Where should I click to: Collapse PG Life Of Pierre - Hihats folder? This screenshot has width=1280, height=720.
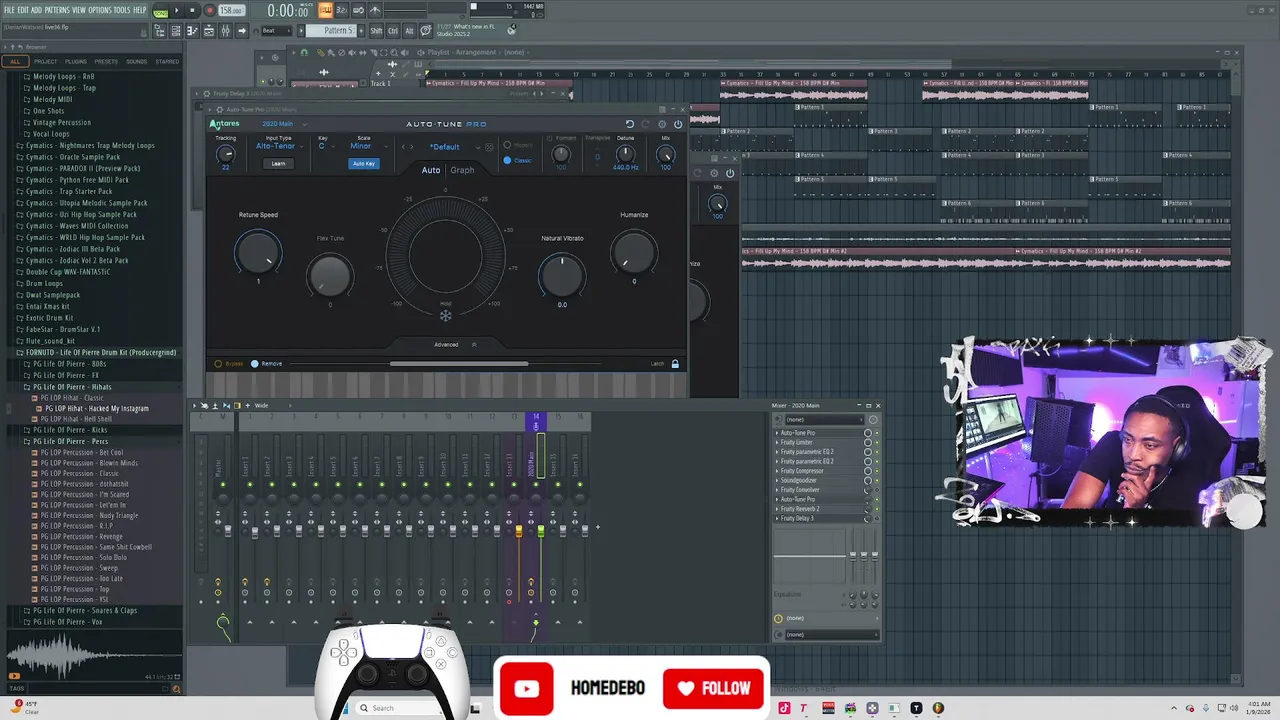pos(72,386)
